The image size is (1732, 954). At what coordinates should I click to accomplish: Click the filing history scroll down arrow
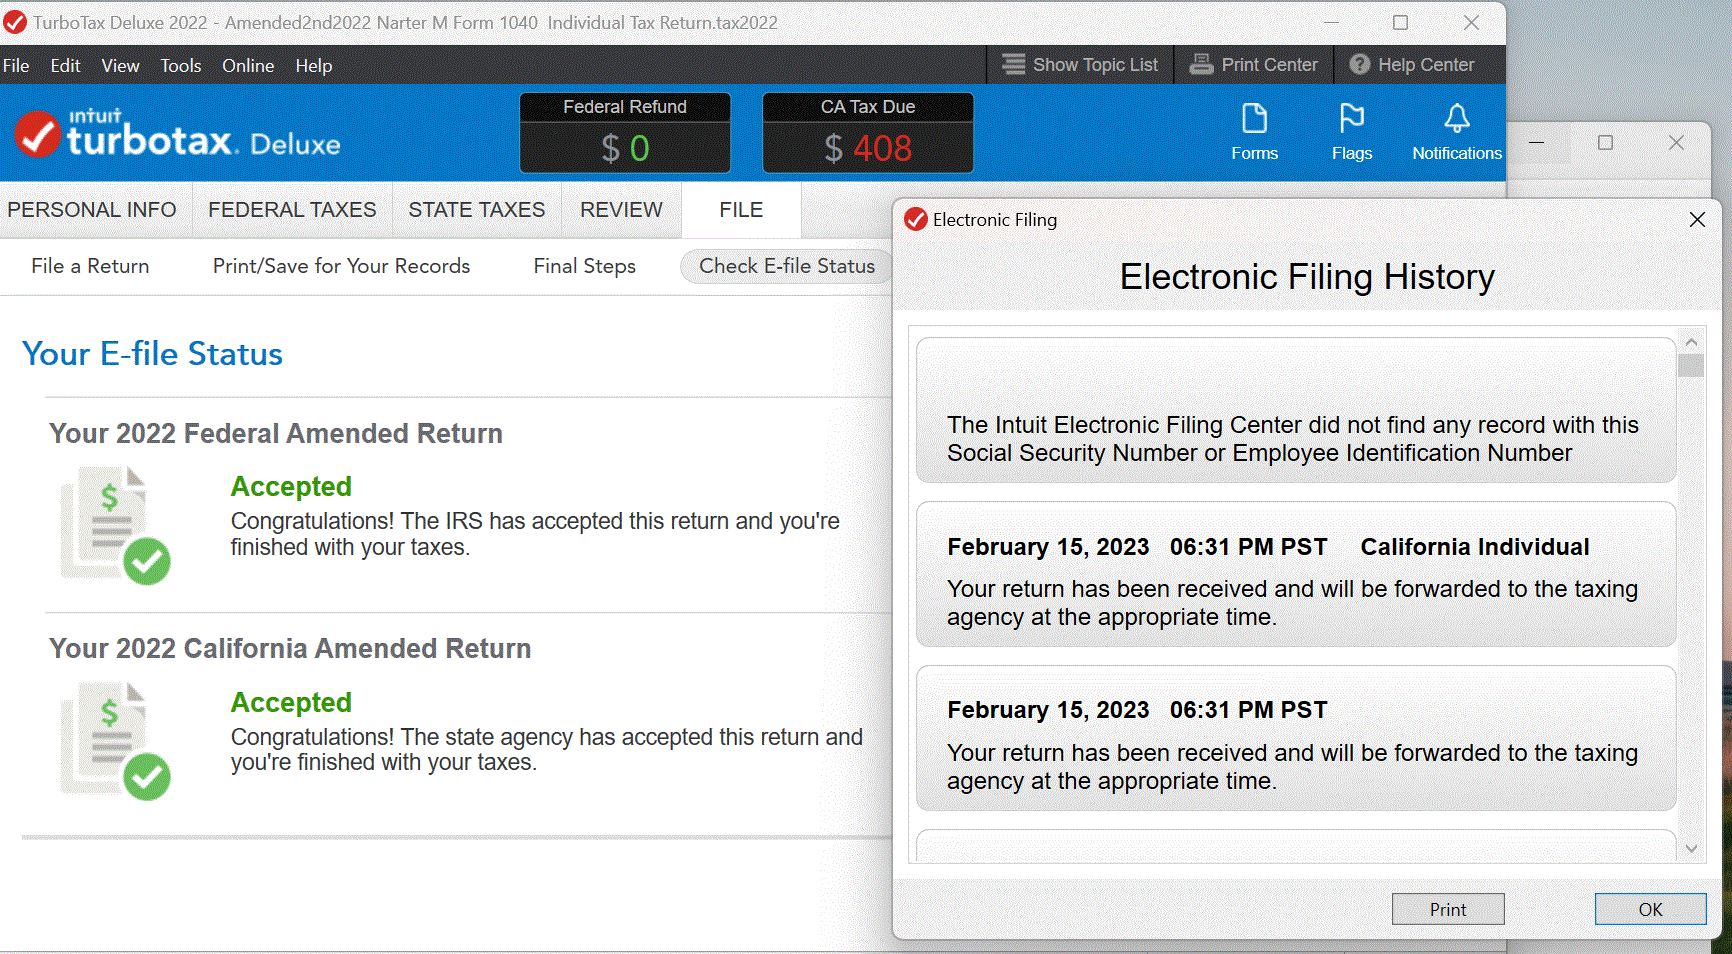click(x=1691, y=849)
